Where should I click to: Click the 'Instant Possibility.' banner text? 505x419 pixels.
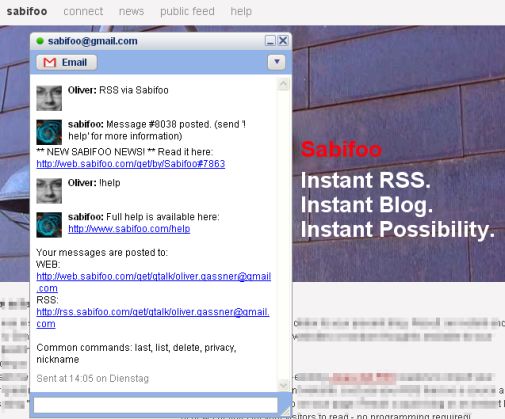(398, 229)
